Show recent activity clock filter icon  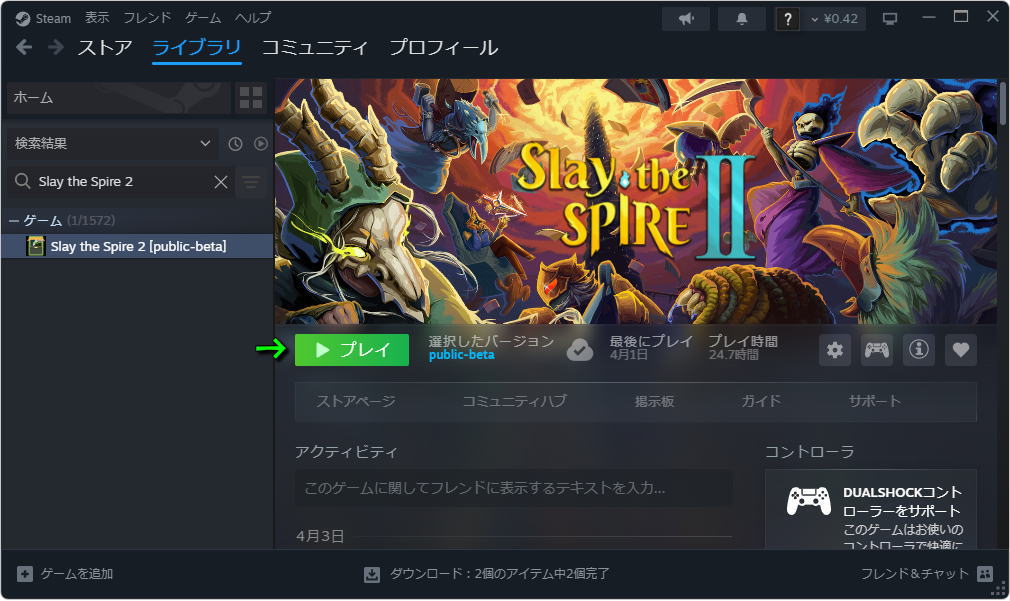(x=235, y=144)
